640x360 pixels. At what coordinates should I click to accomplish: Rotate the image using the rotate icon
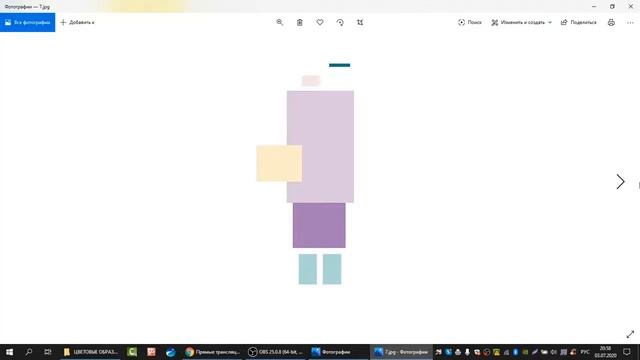340,22
